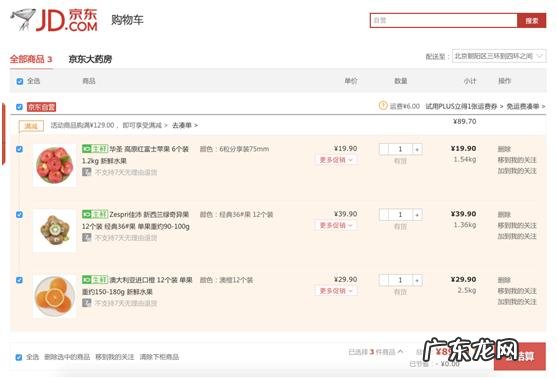557x379 pixels.
Task: Increase the orange item quantity with plus
Action: [x=417, y=280]
